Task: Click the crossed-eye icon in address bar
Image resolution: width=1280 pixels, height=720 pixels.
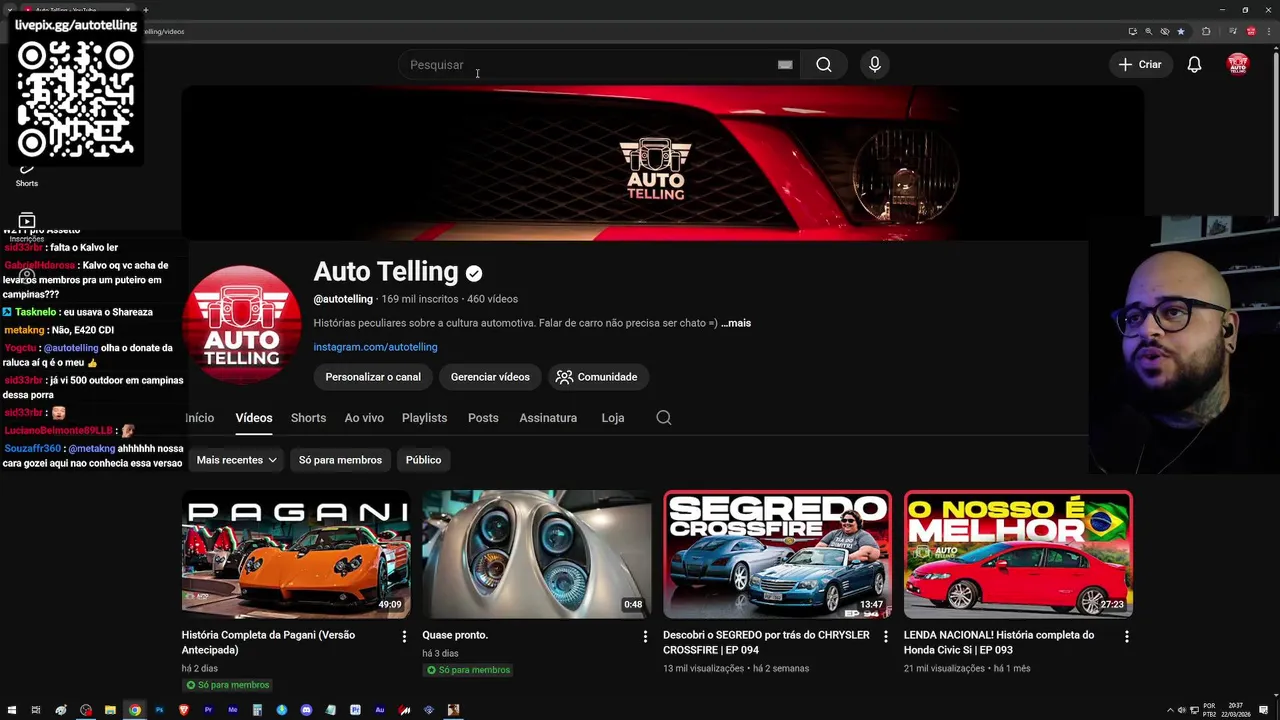Action: (x=1165, y=31)
